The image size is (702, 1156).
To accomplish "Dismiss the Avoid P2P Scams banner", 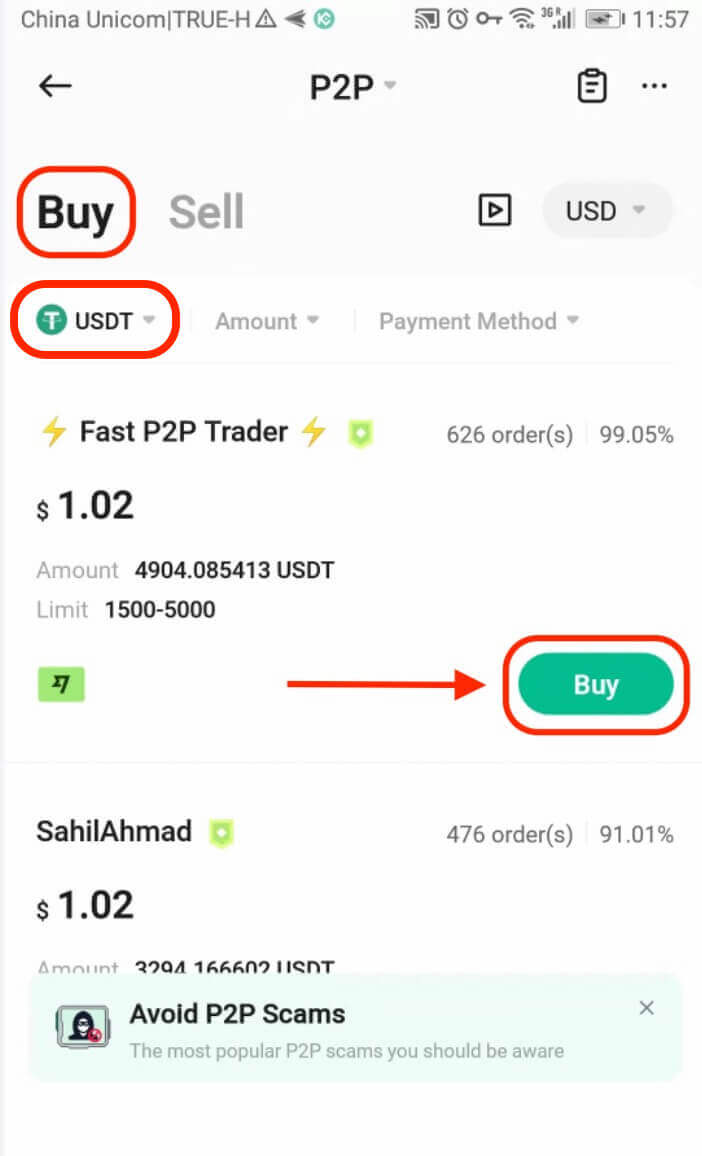I will point(646,1008).
